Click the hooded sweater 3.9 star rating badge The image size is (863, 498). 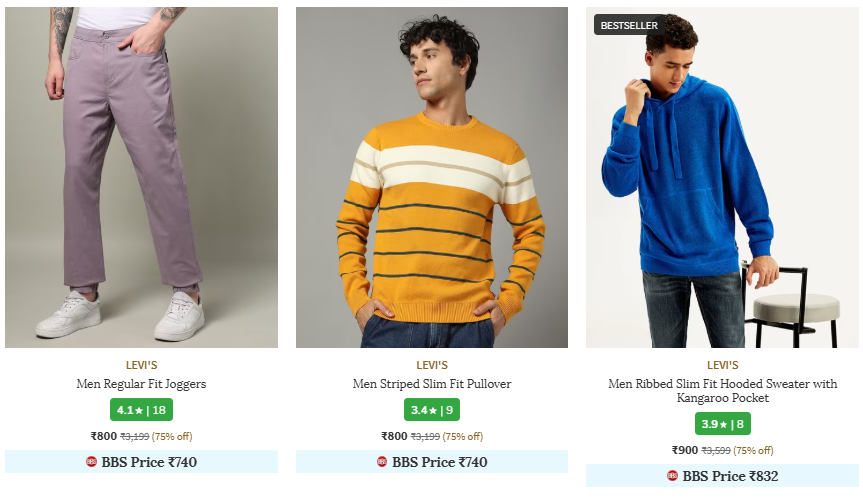722,424
